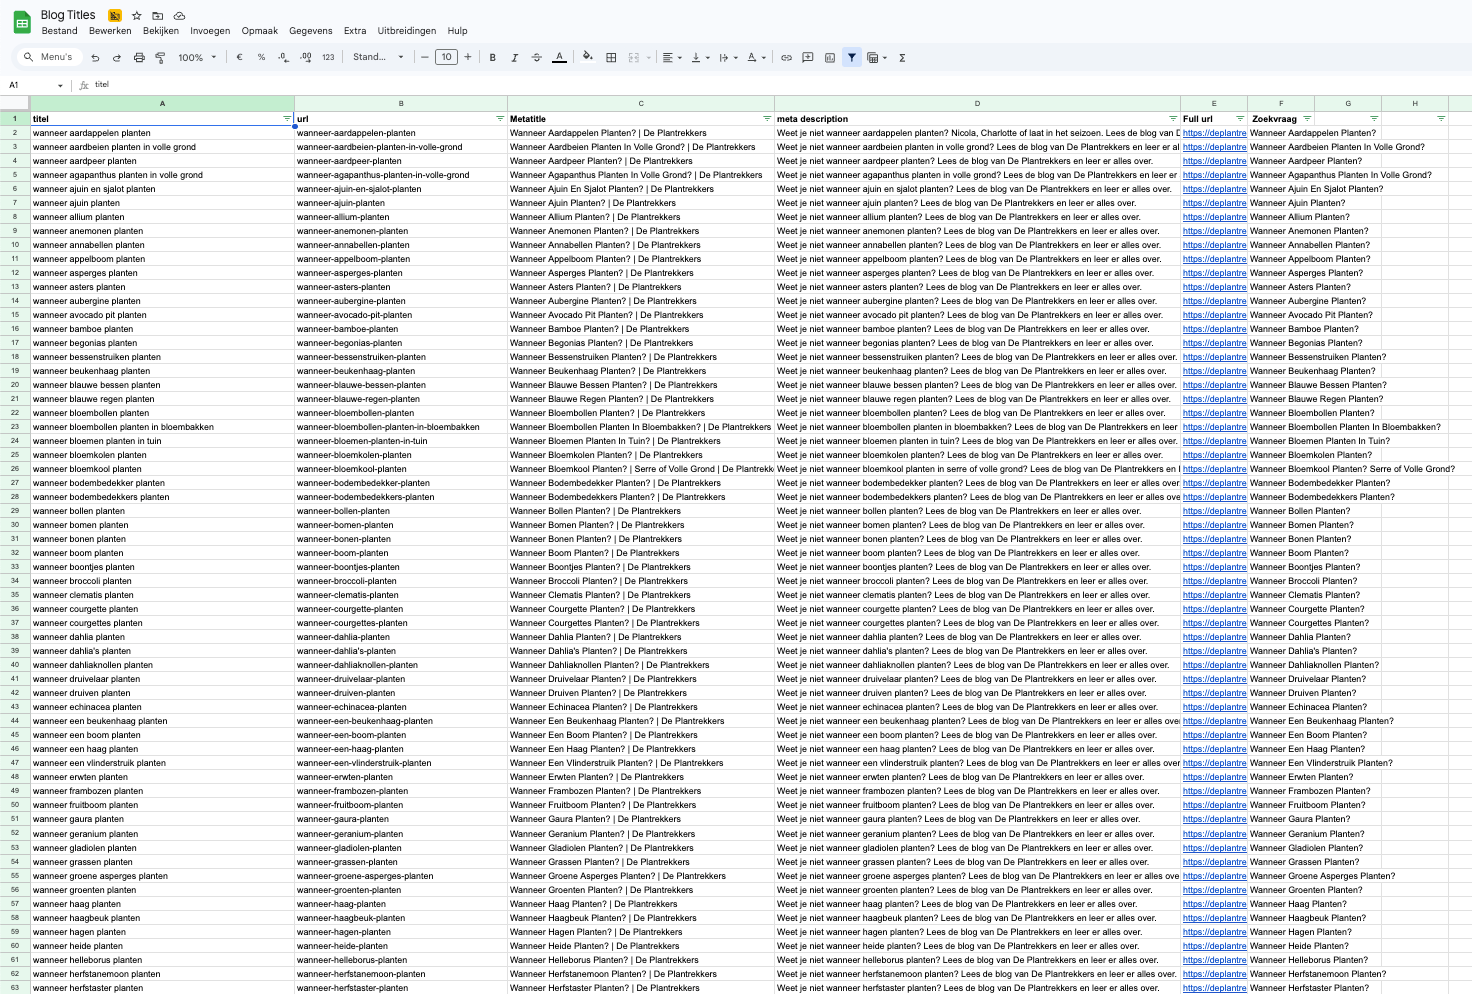
Task: Open the Google Sheets home icon
Action: [x=22, y=22]
